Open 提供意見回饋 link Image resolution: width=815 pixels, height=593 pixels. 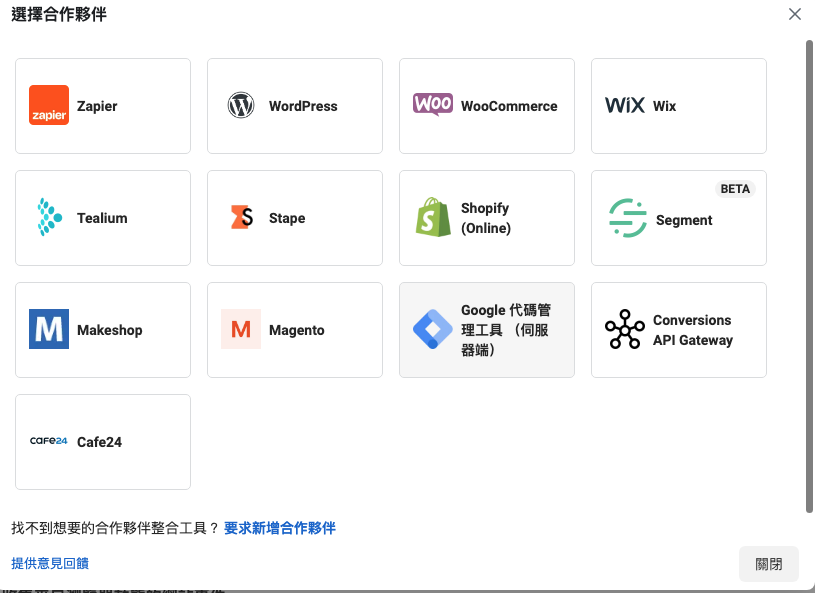coord(50,563)
